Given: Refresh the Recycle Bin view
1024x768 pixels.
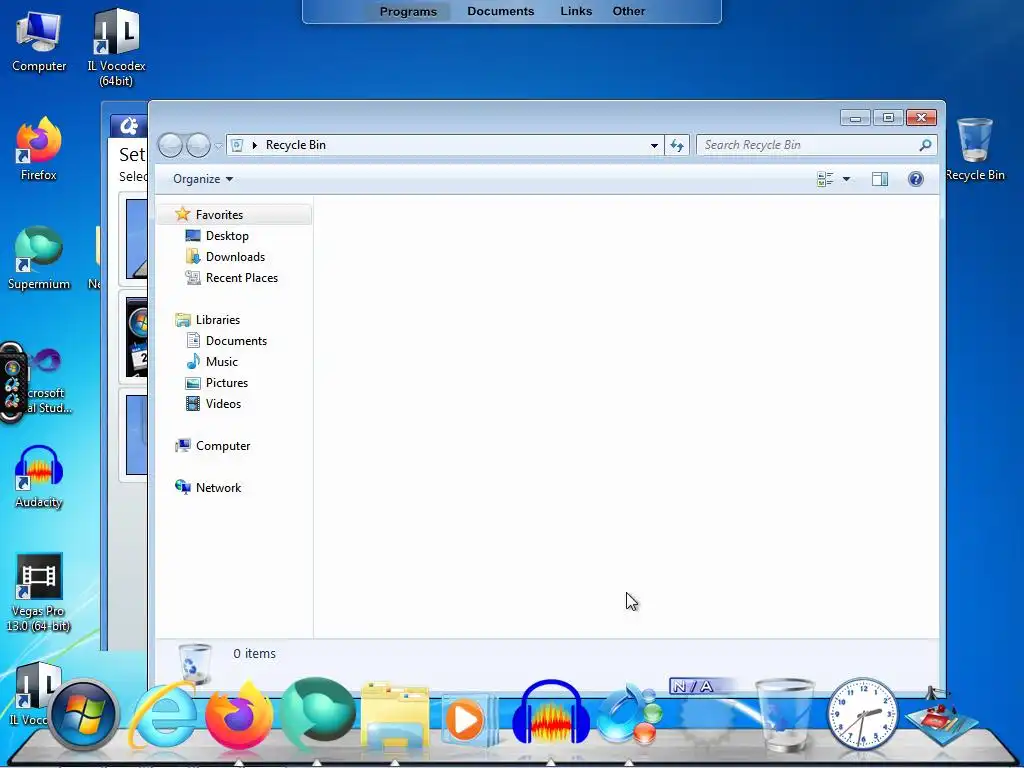Looking at the screenshot, I should tap(677, 145).
